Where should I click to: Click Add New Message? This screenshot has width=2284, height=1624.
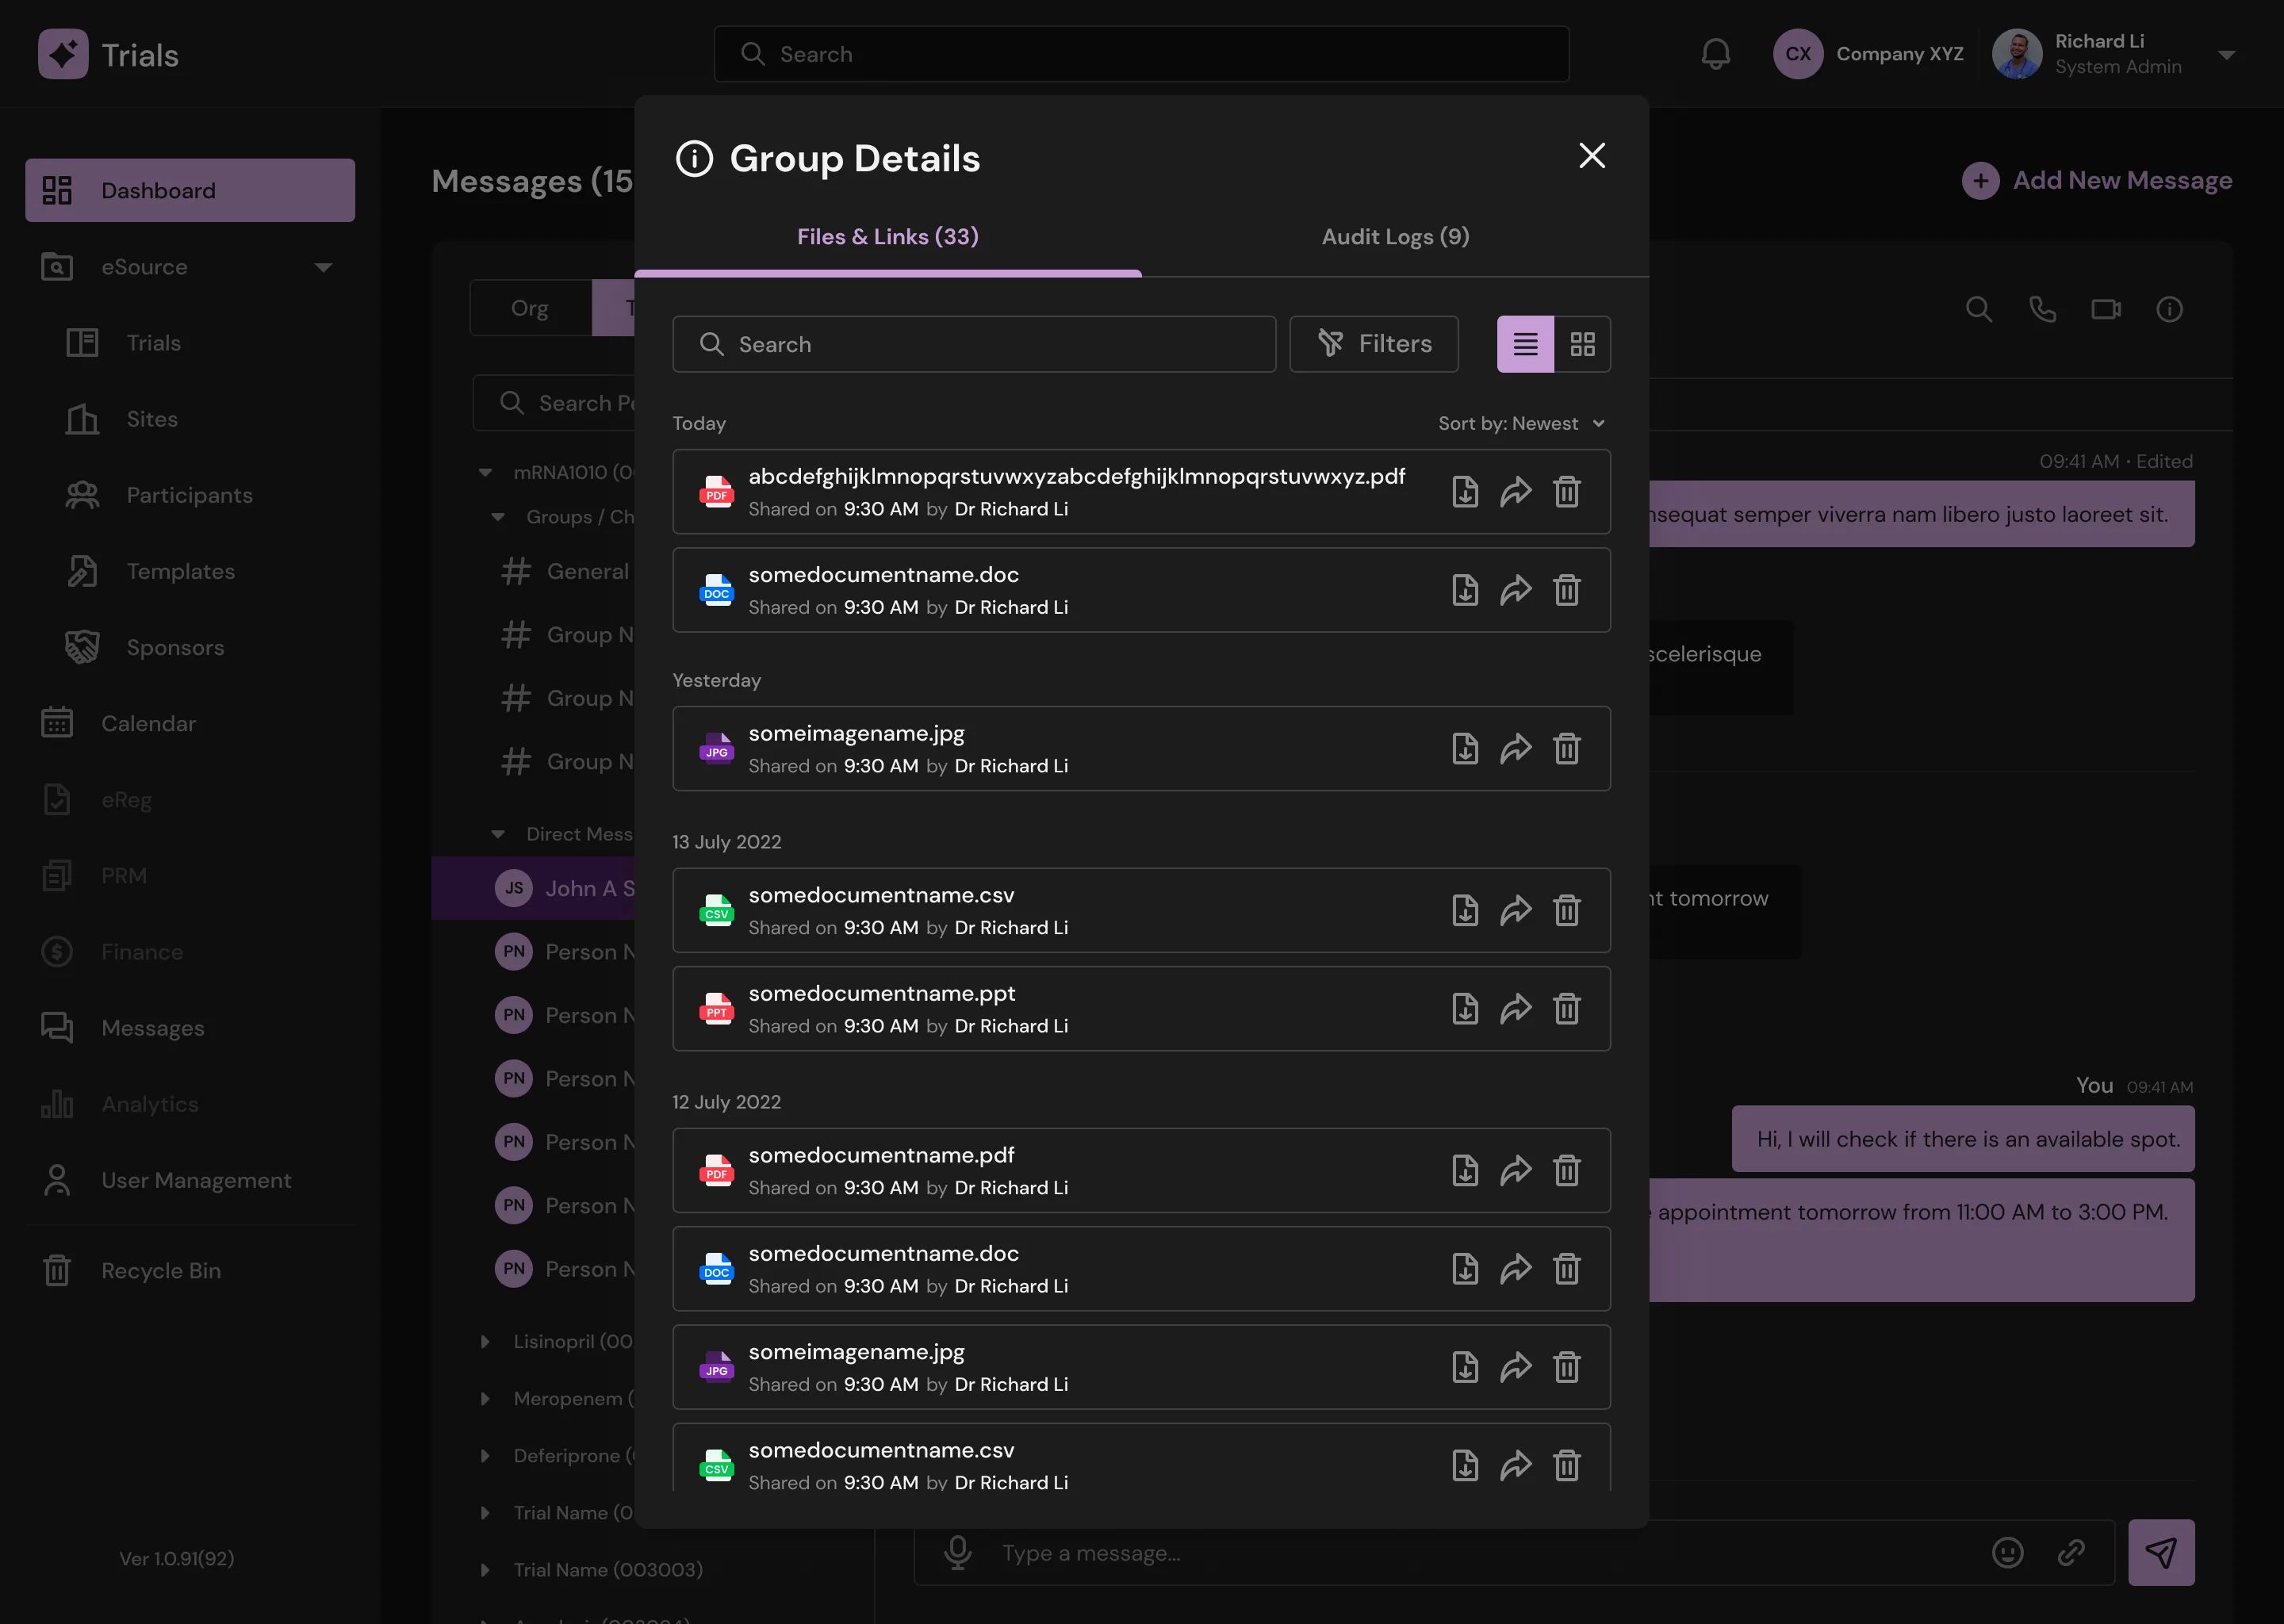click(2097, 181)
